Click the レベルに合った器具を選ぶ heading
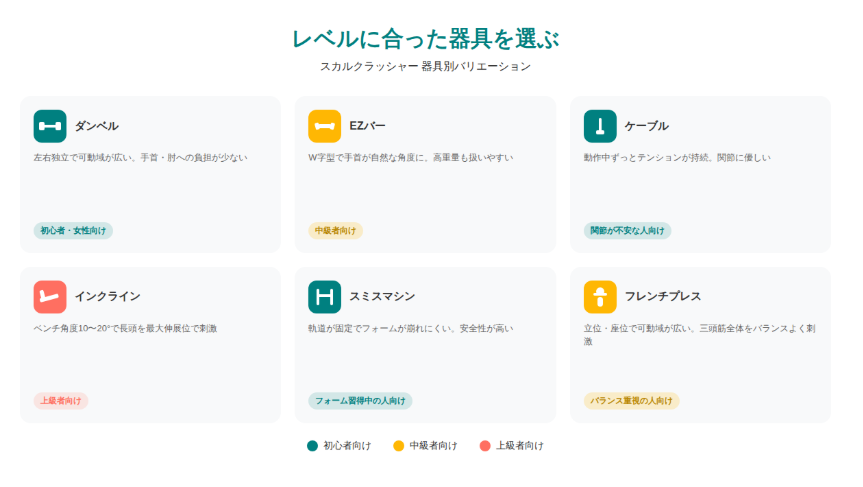Screen dimensions: 863x487 click(x=425, y=39)
